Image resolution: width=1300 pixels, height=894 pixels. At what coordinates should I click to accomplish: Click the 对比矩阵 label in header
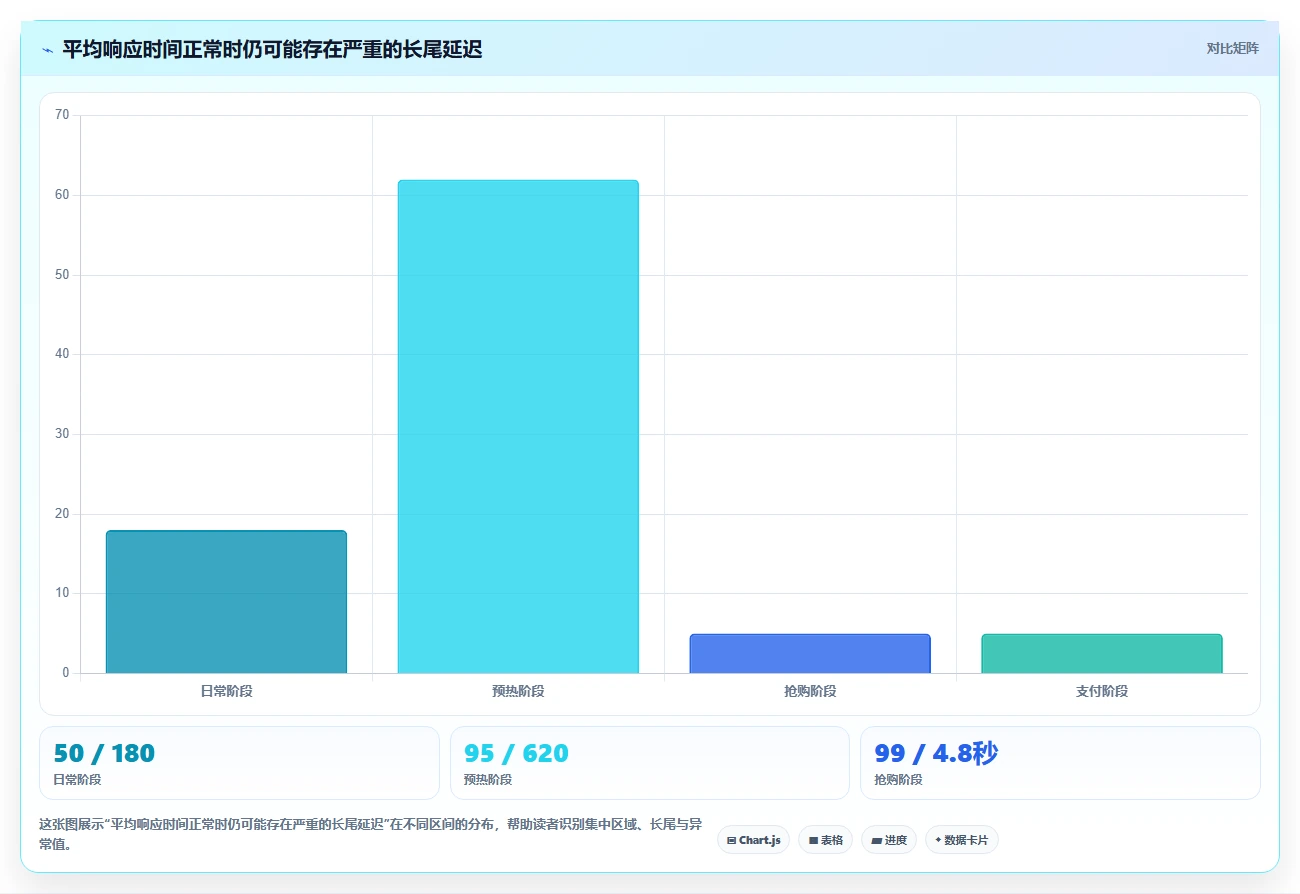pos(1232,48)
